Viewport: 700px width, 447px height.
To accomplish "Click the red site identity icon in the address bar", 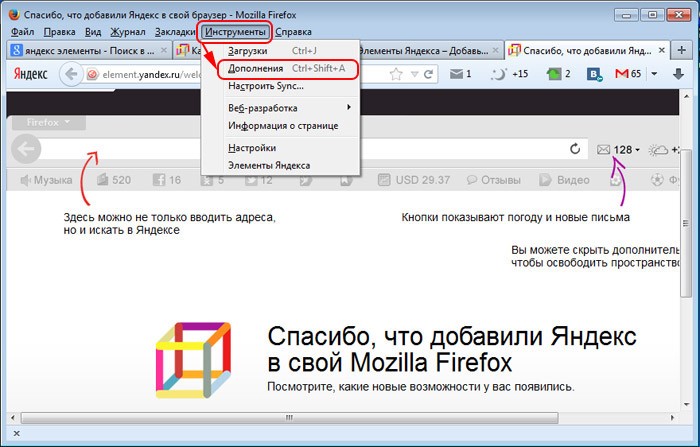I will 92,75.
